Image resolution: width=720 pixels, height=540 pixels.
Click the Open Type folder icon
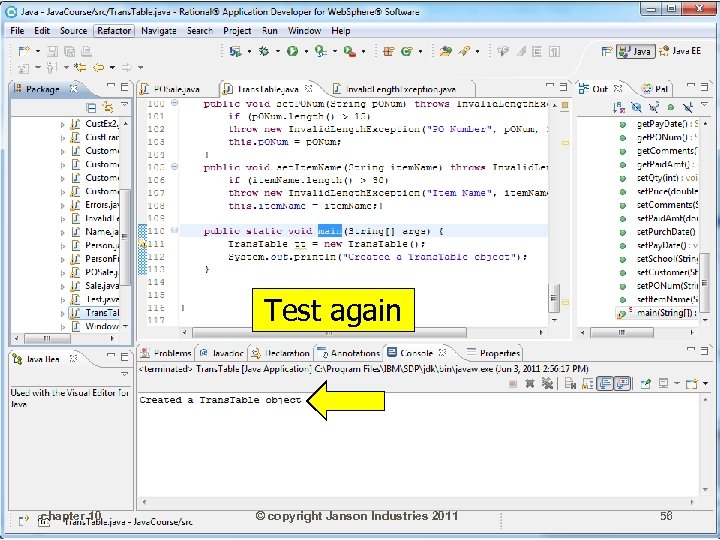coord(445,51)
